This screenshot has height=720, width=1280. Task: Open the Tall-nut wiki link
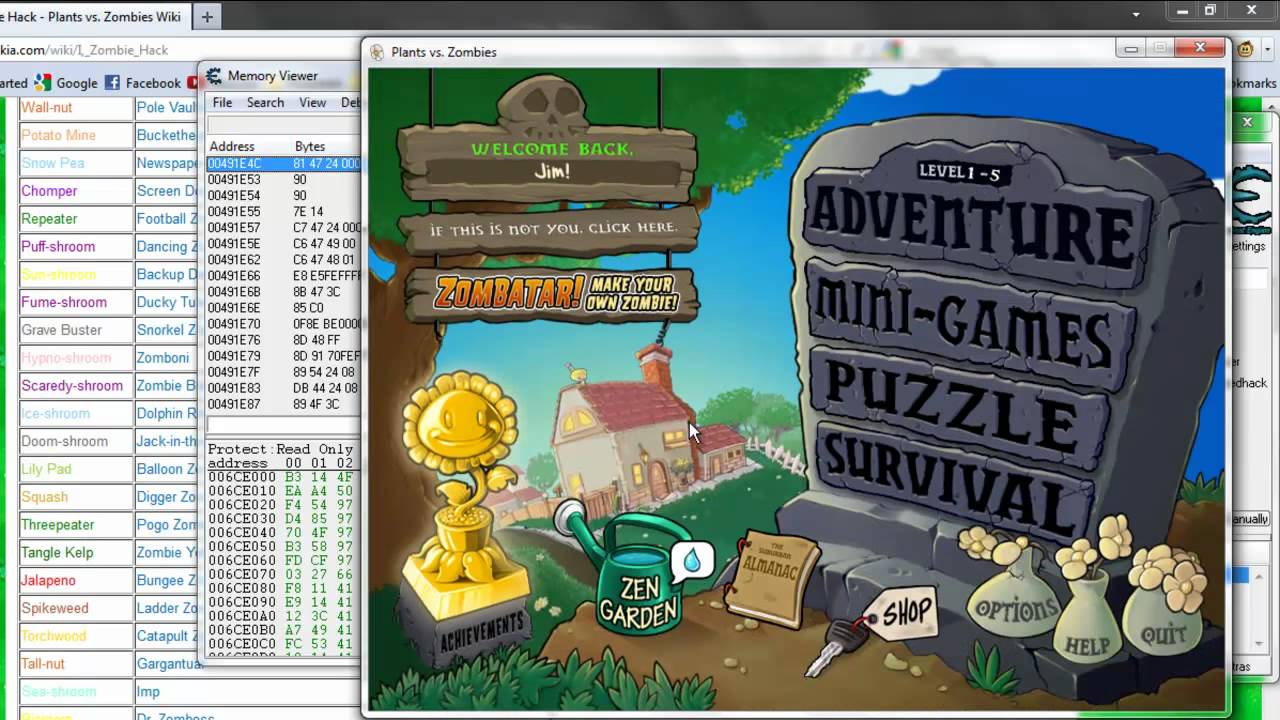tap(43, 664)
